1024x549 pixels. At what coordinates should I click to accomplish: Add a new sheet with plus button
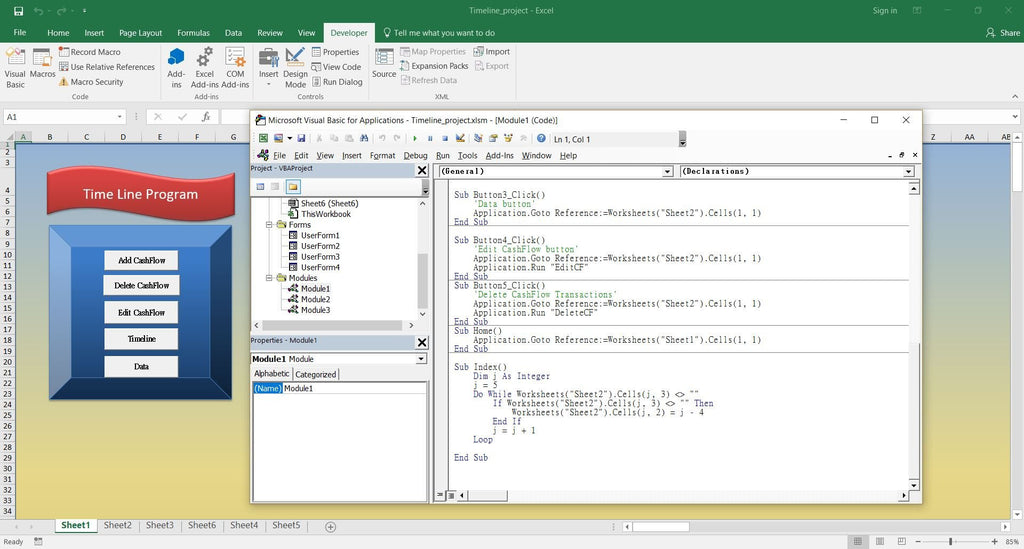[x=330, y=527]
